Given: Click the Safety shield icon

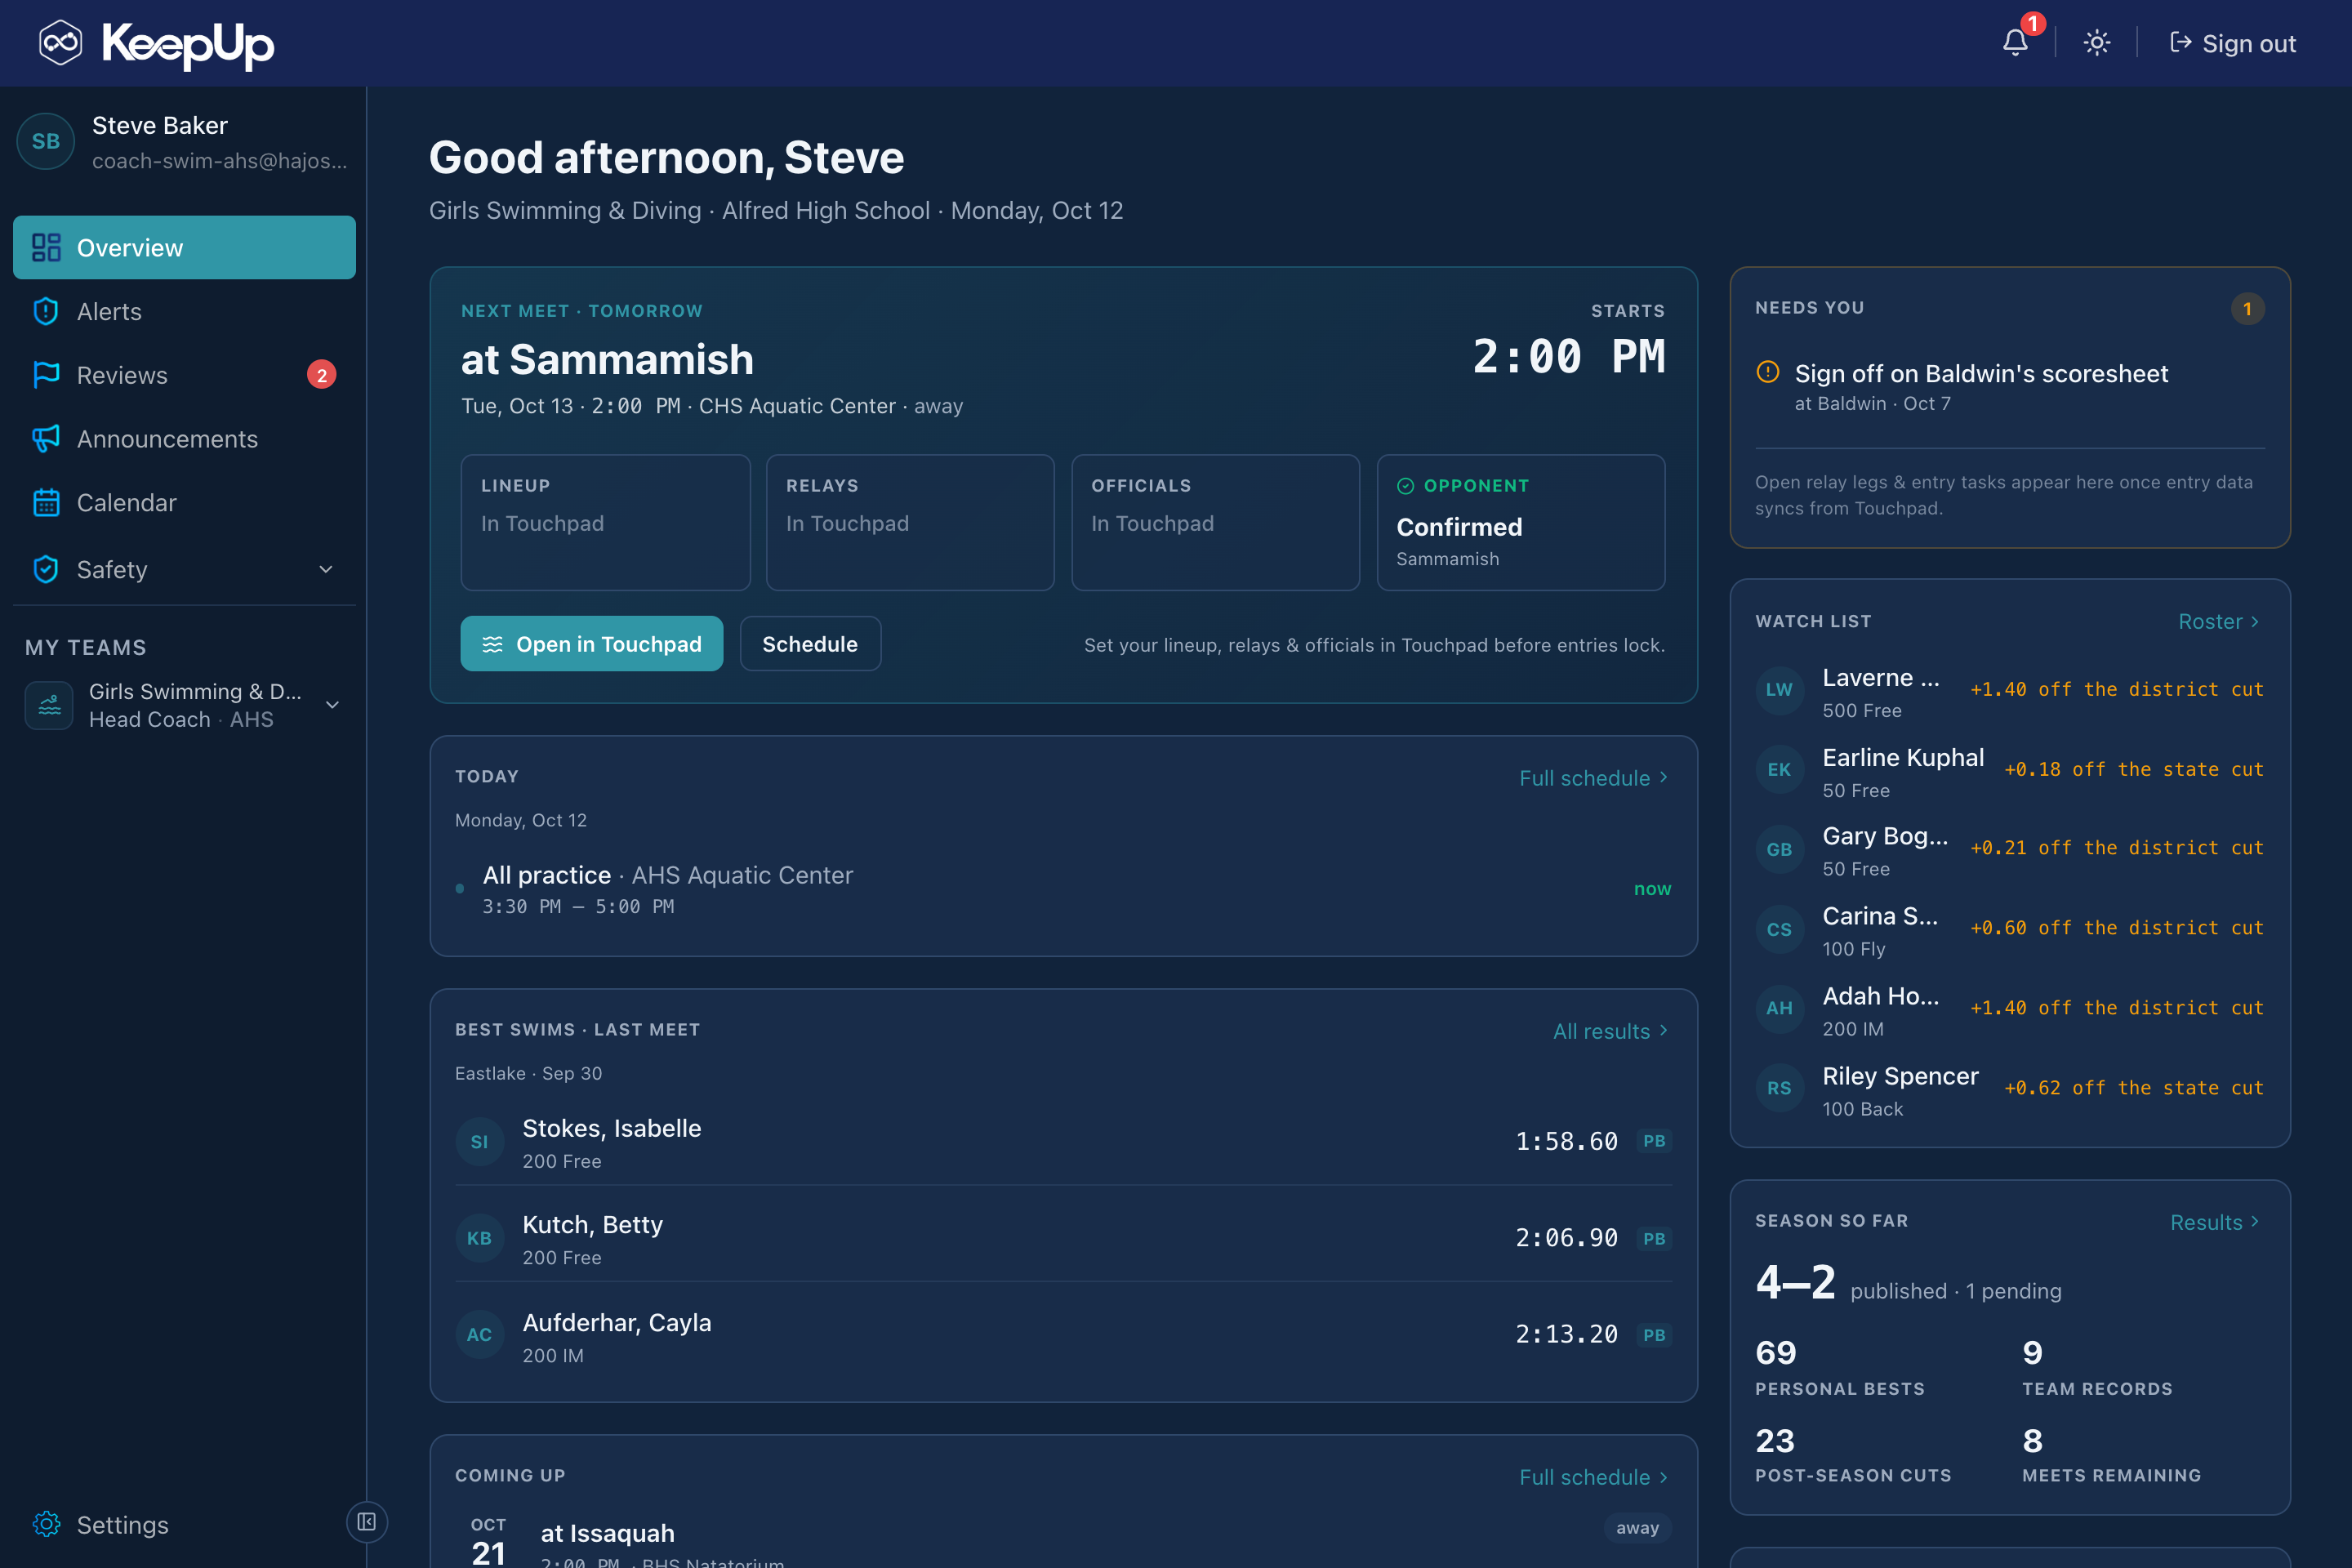Looking at the screenshot, I should pyautogui.click(x=46, y=569).
